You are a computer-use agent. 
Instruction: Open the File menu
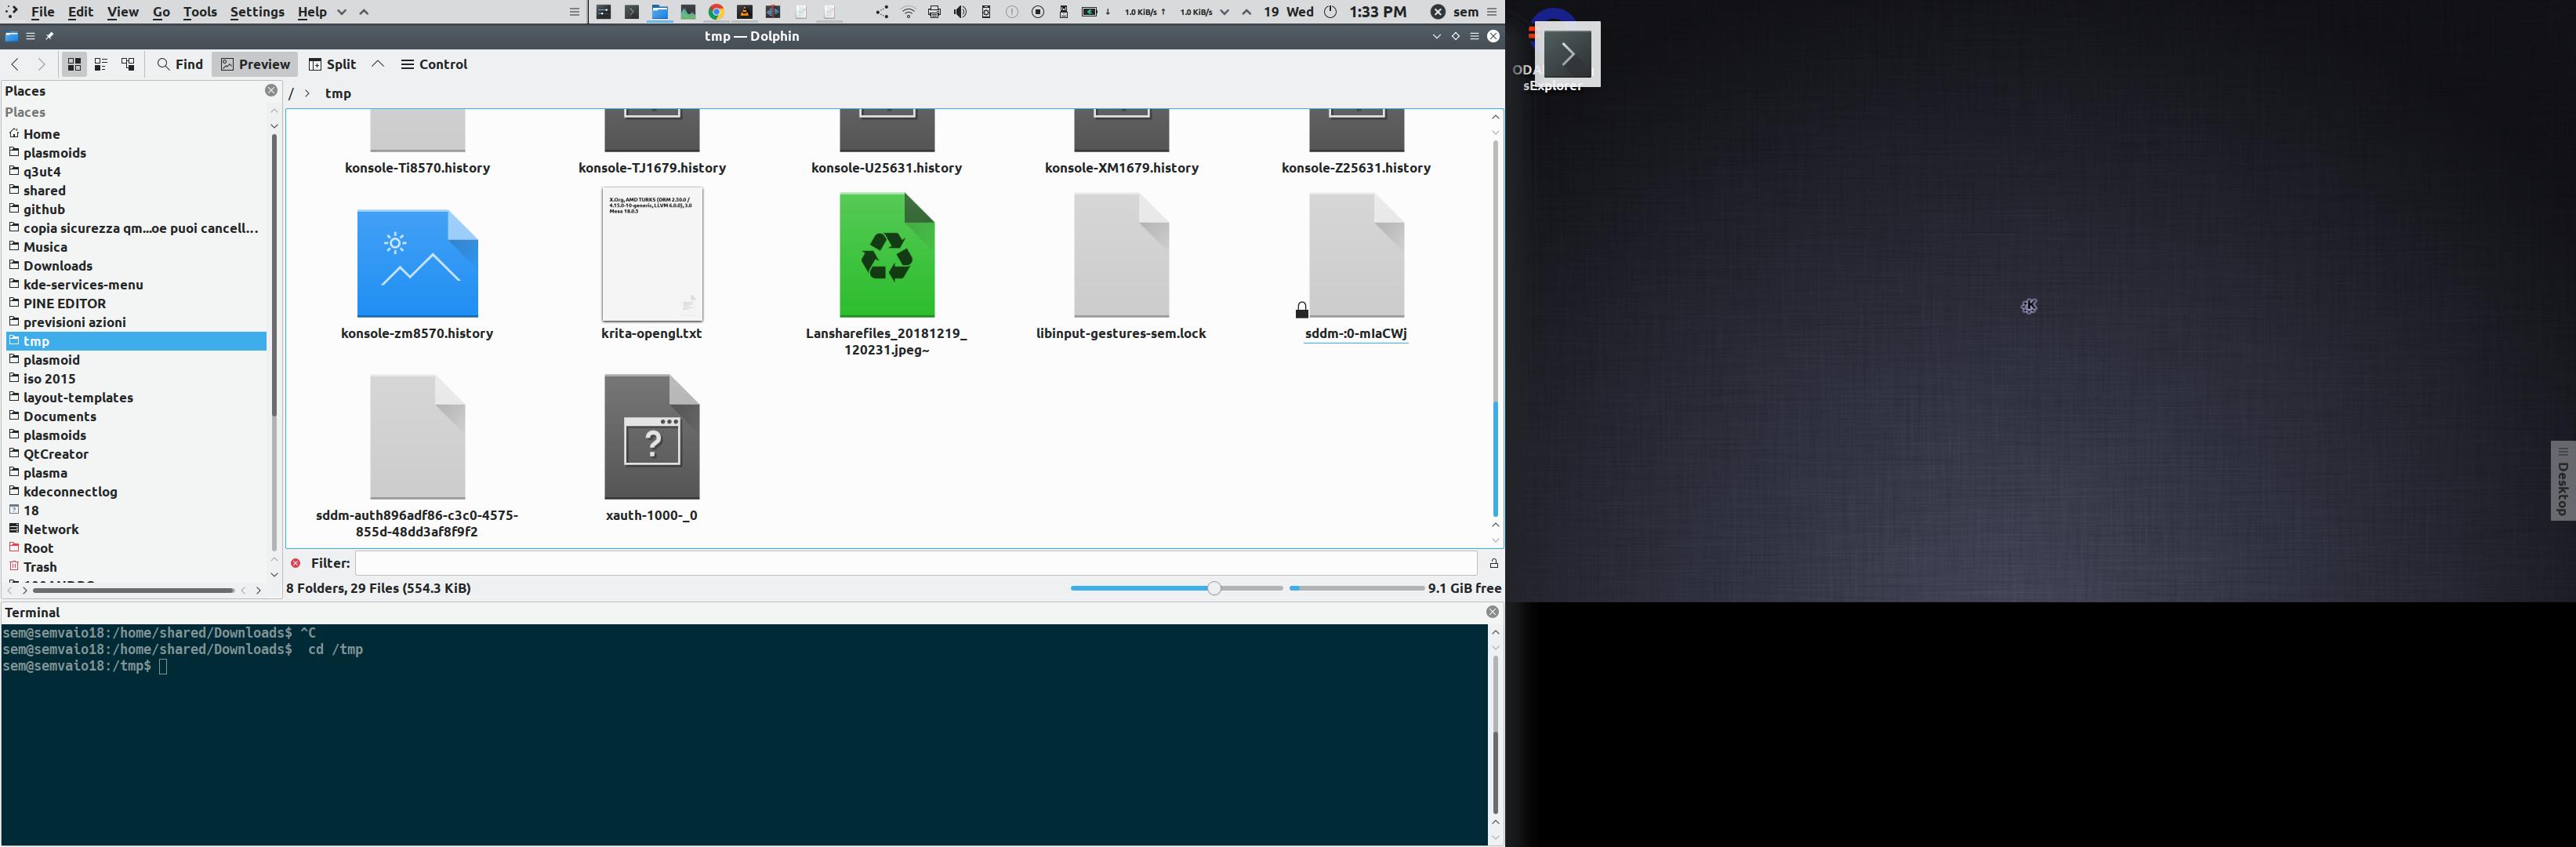[42, 12]
